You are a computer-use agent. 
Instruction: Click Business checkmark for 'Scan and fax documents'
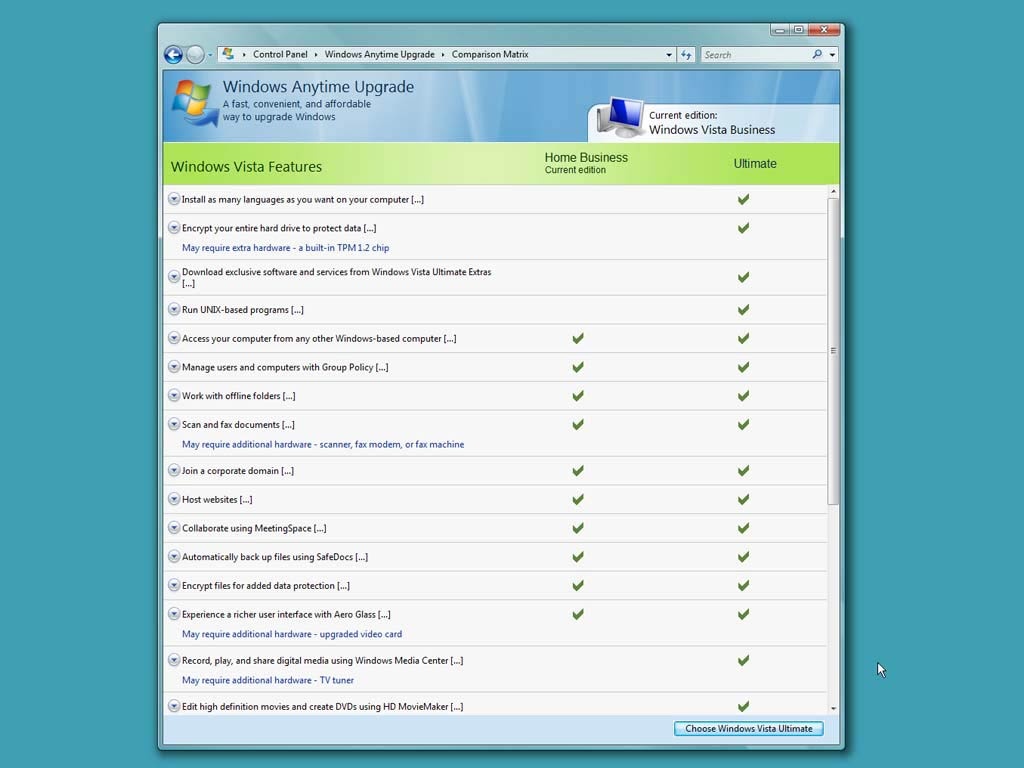(578, 424)
